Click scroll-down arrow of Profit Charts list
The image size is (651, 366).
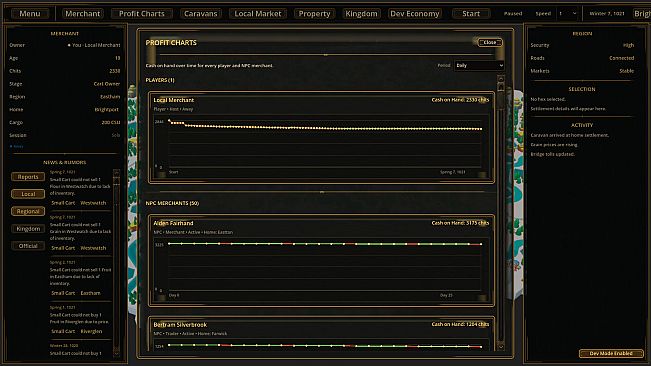coord(501,346)
